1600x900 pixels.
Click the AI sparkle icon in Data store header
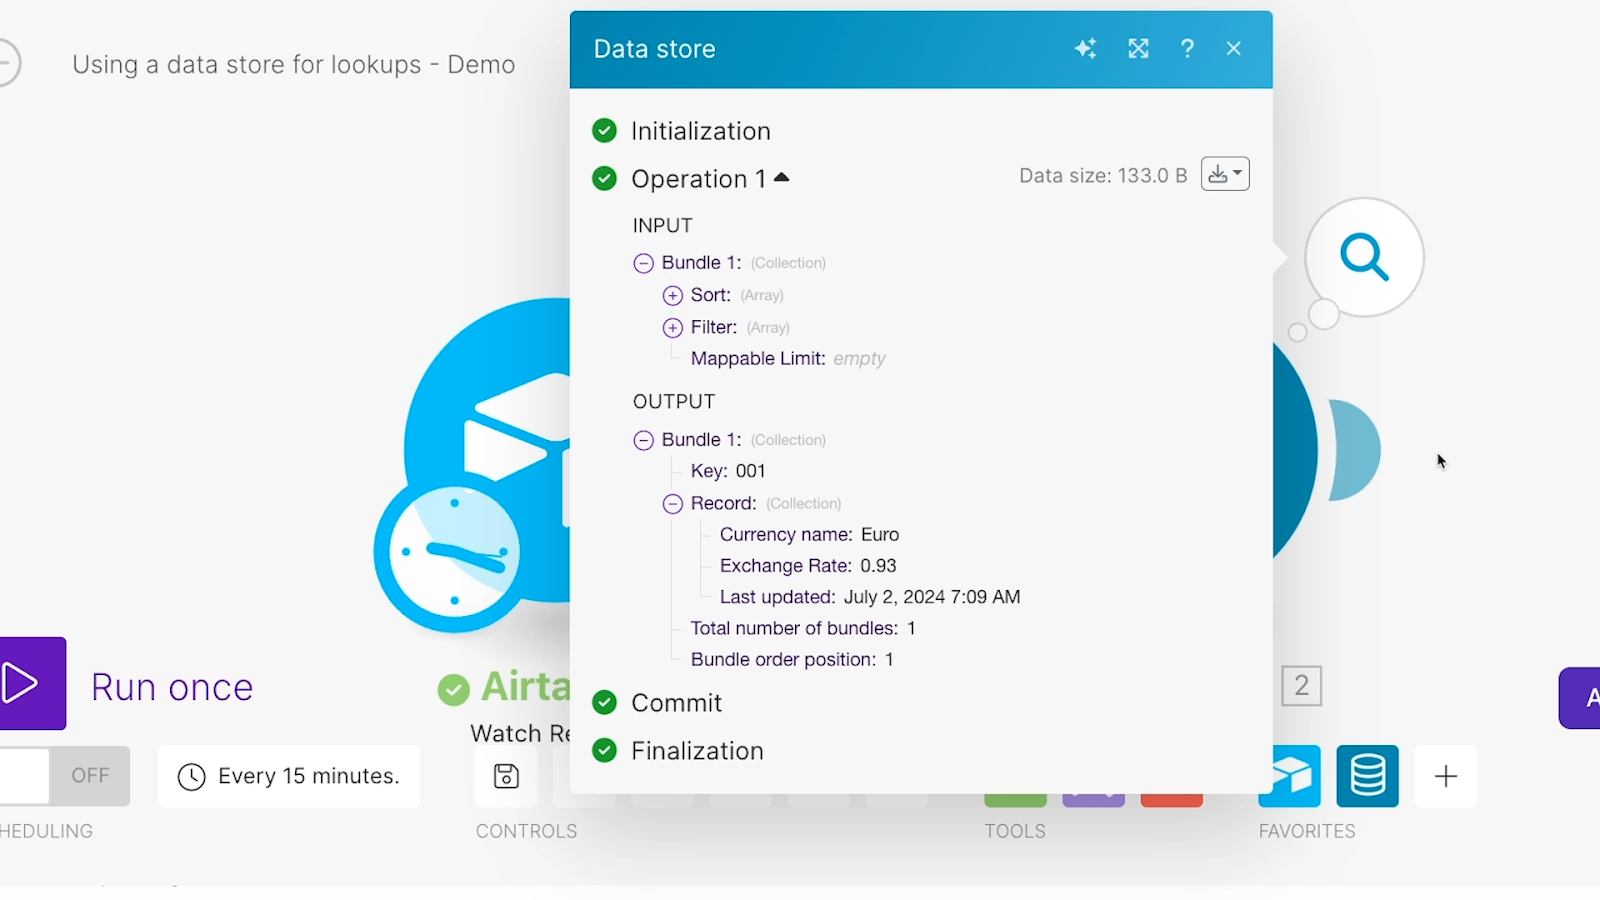coord(1085,49)
